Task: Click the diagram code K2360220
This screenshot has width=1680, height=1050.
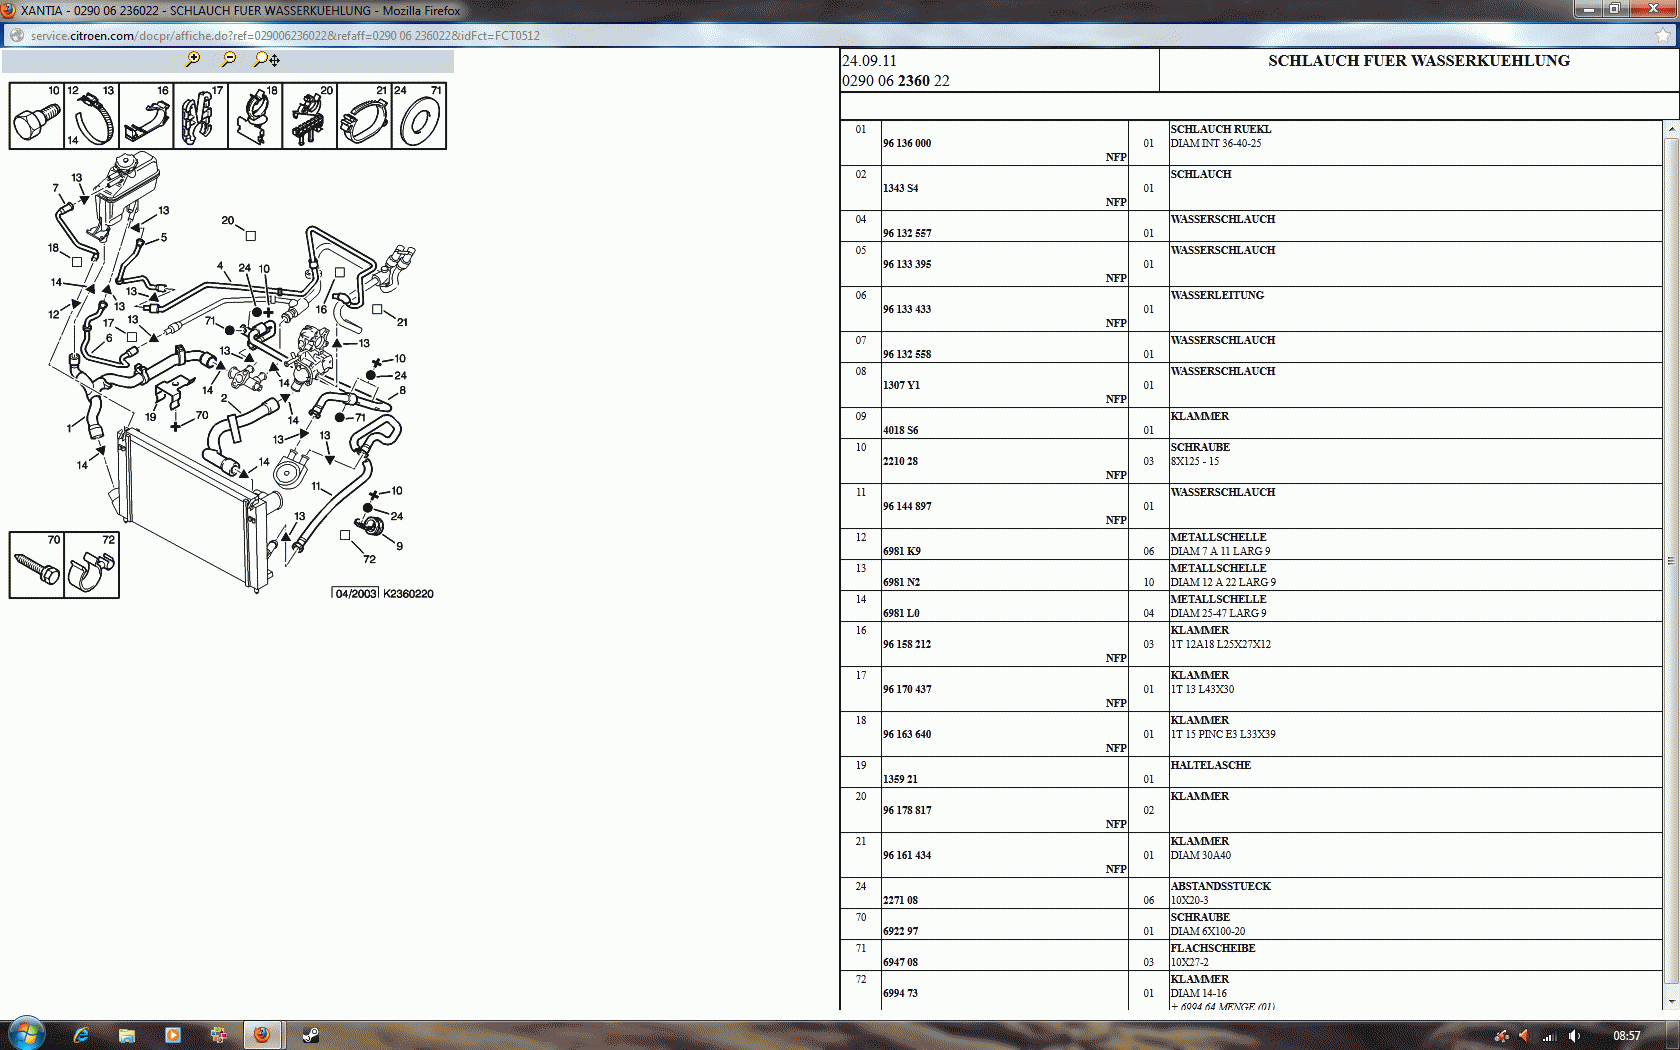Action: 408,594
